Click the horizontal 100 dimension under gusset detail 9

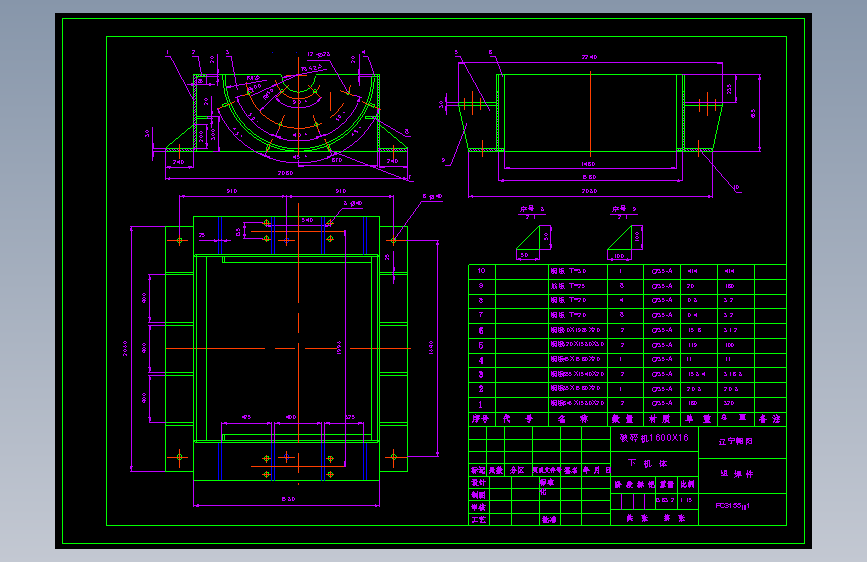[x=619, y=256]
